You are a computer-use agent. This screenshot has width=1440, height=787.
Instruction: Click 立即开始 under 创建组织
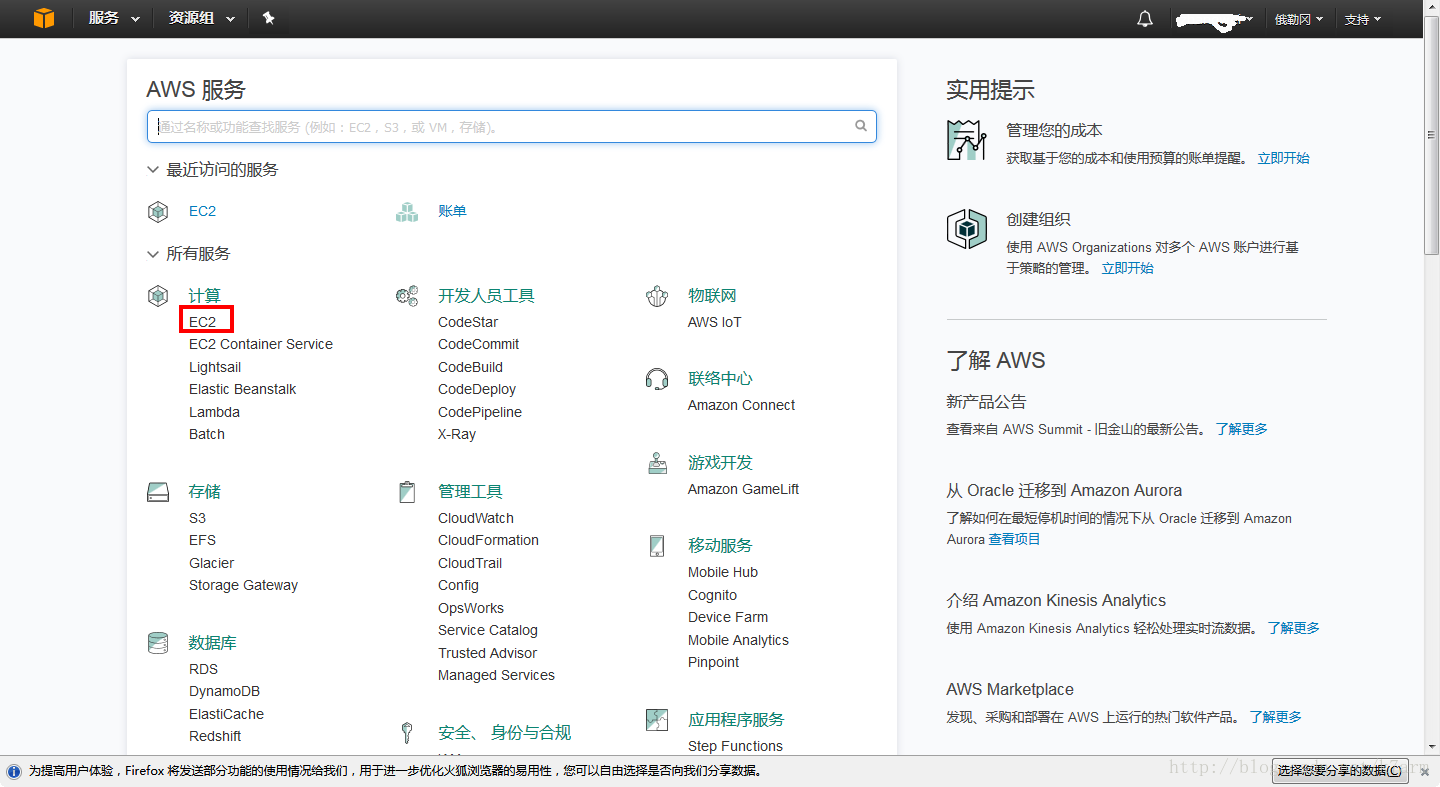[x=1127, y=268]
